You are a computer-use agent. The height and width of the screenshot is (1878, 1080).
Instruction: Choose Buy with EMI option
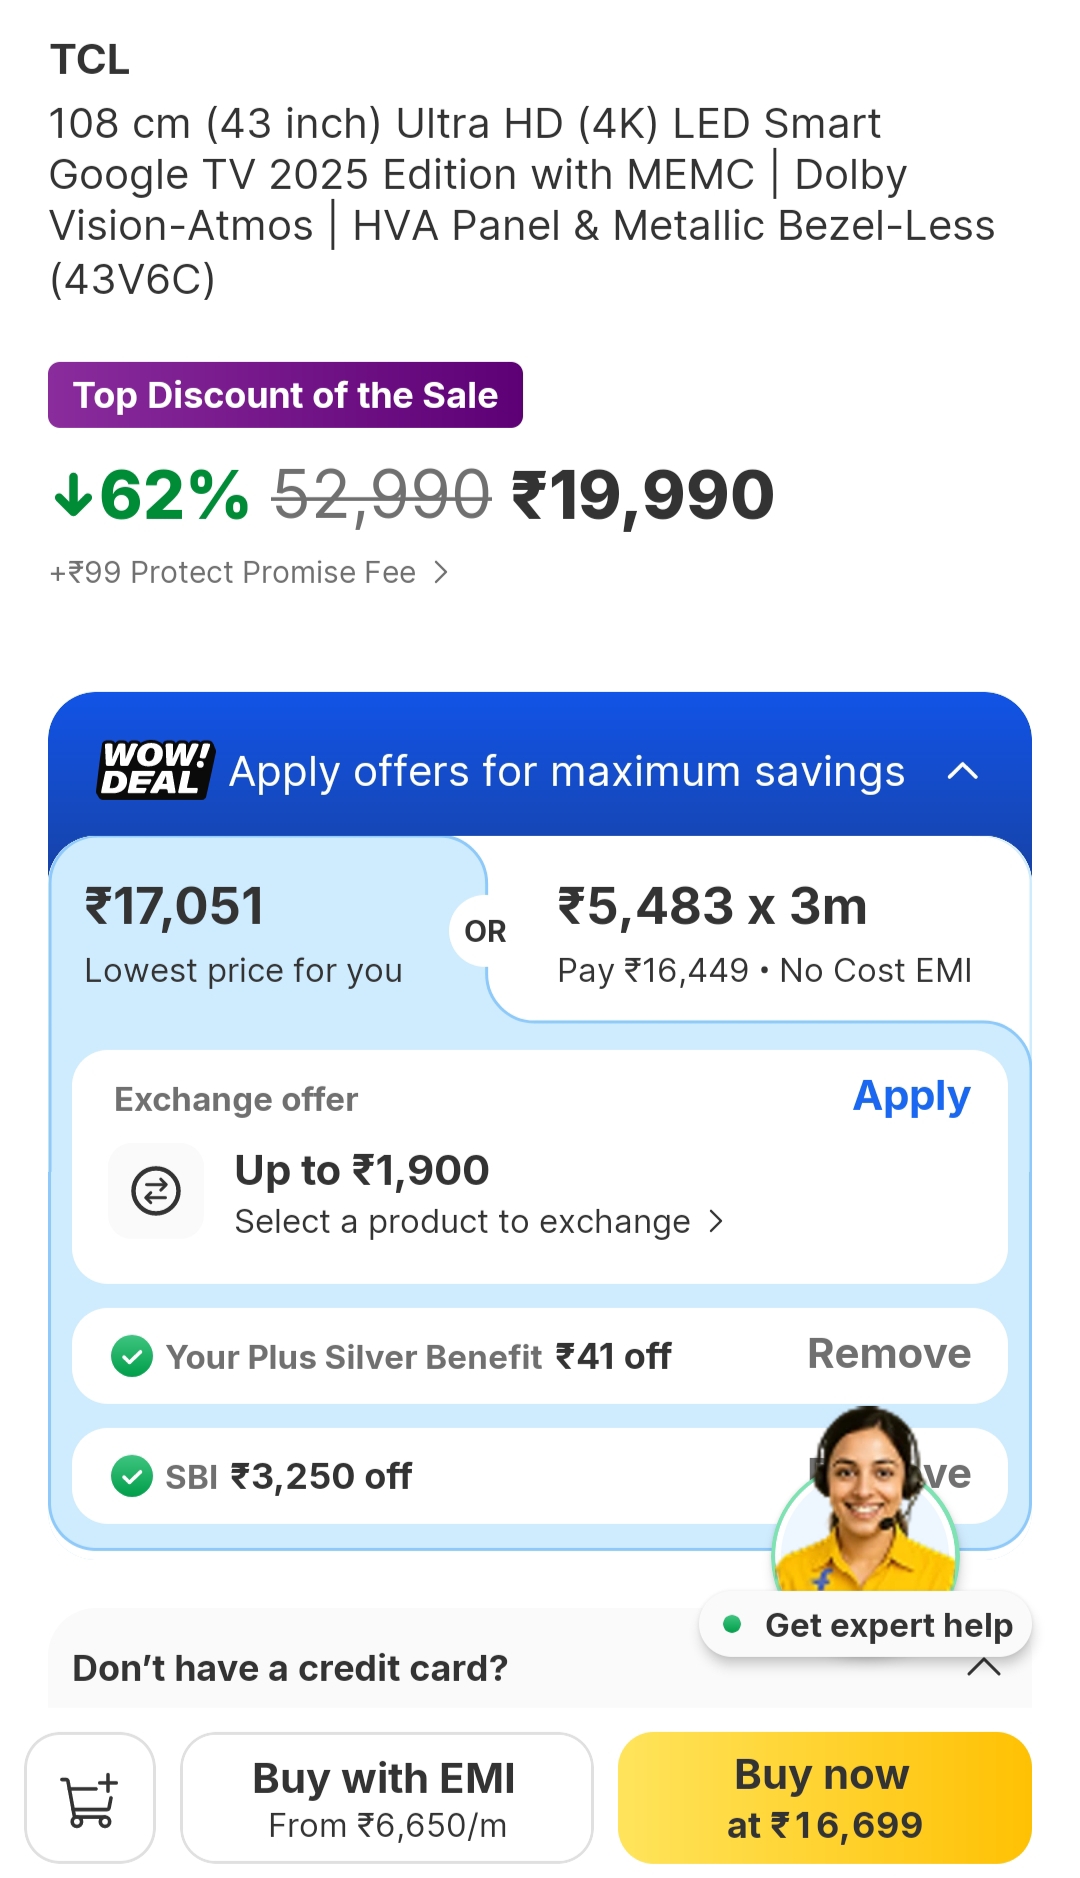click(x=386, y=1798)
